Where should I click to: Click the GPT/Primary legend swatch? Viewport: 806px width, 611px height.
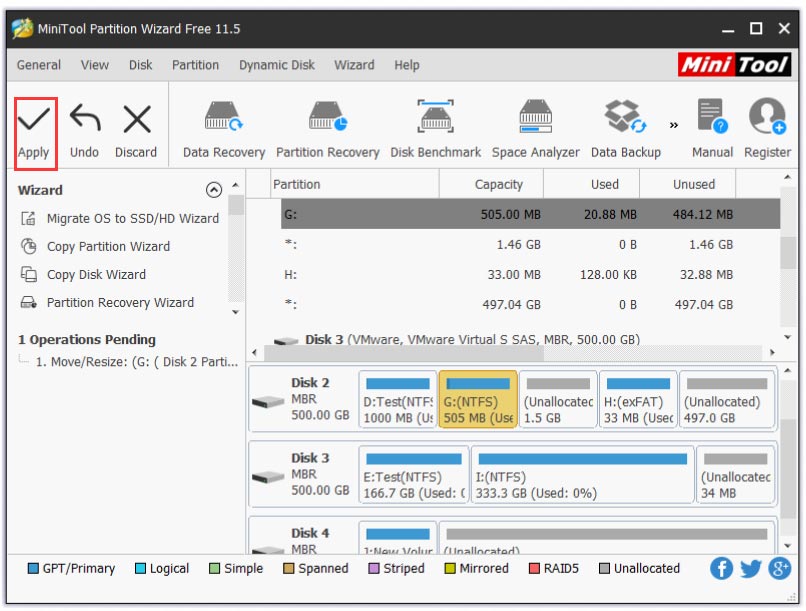click(33, 569)
